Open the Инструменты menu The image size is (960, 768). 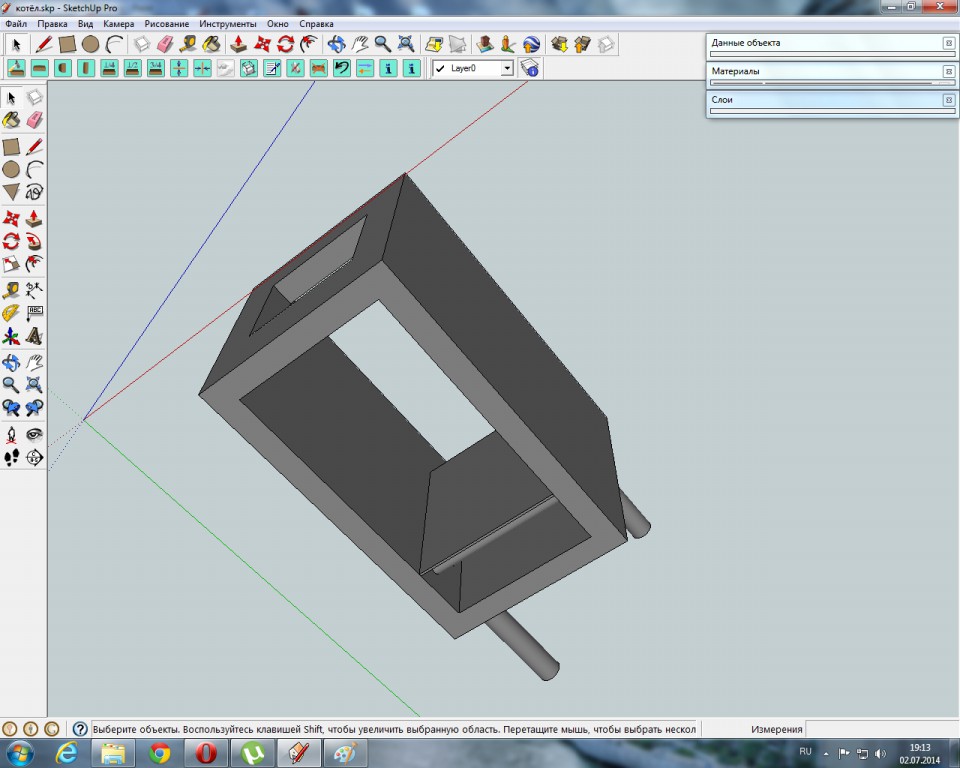tap(227, 23)
